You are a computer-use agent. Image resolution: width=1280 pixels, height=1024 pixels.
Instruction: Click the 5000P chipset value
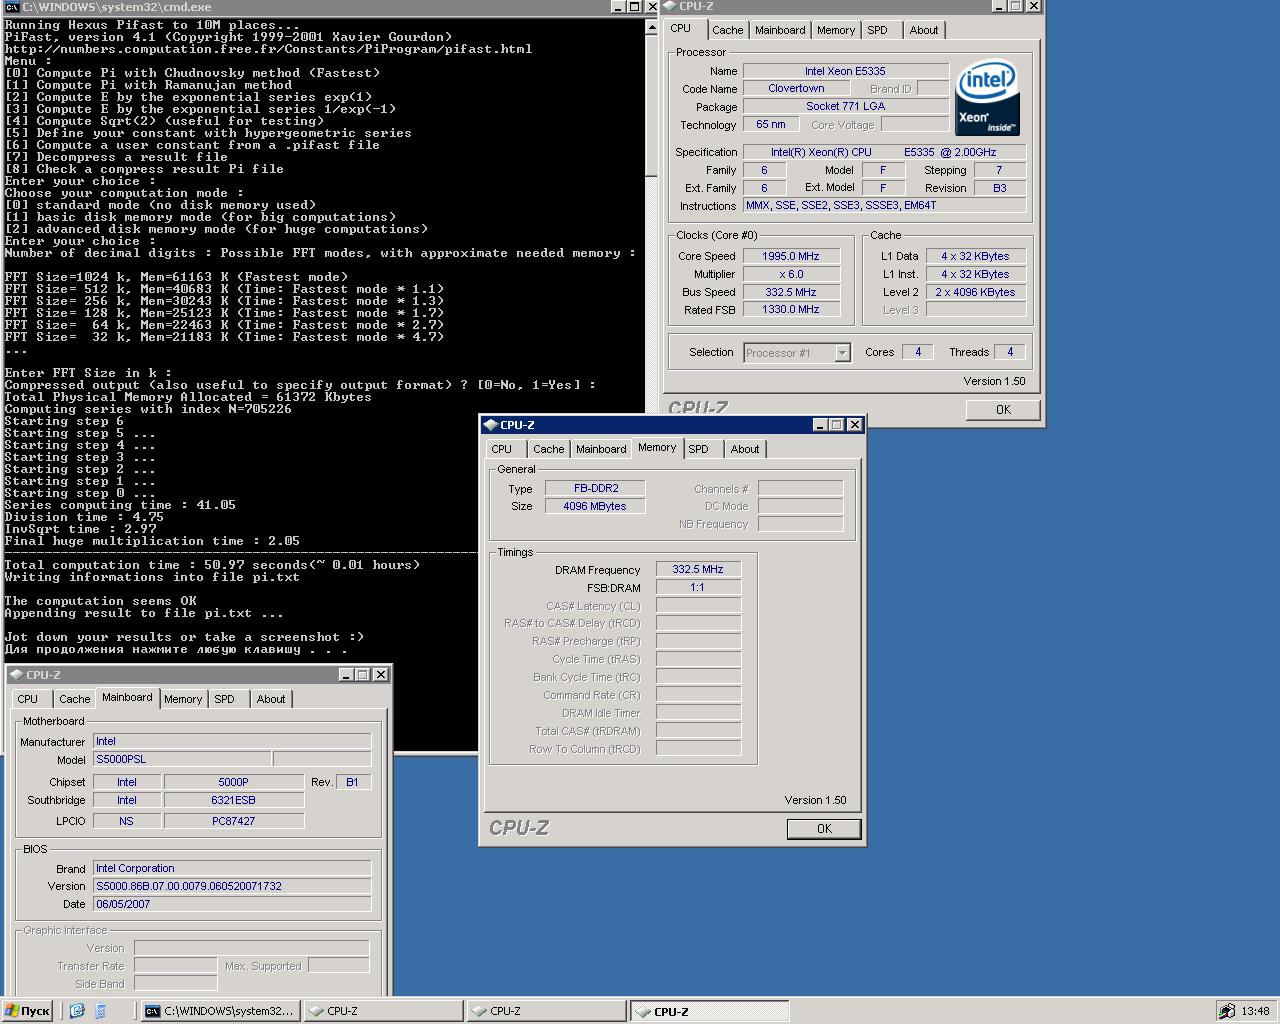[x=233, y=782]
